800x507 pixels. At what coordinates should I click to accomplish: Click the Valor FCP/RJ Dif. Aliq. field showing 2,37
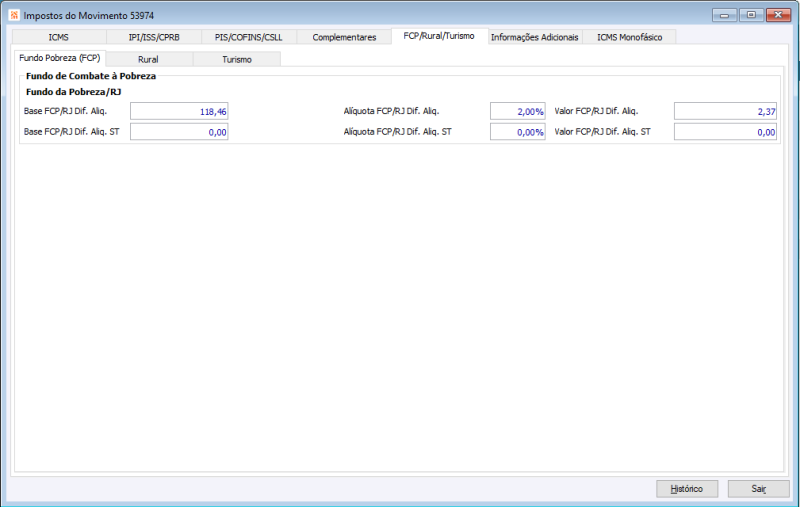tap(725, 111)
